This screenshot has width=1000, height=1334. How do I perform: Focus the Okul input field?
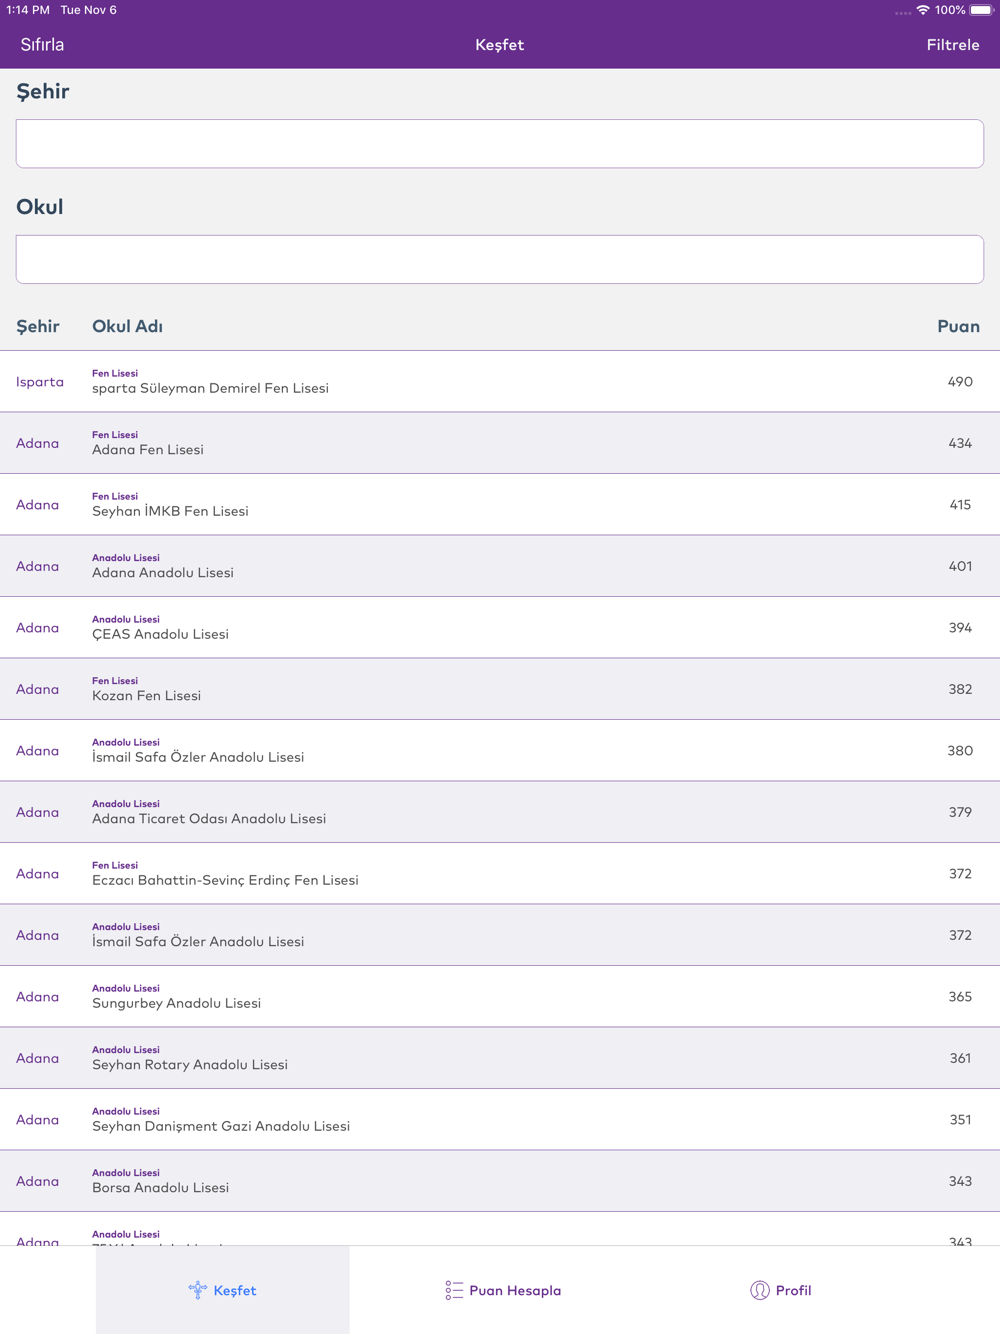(500, 260)
